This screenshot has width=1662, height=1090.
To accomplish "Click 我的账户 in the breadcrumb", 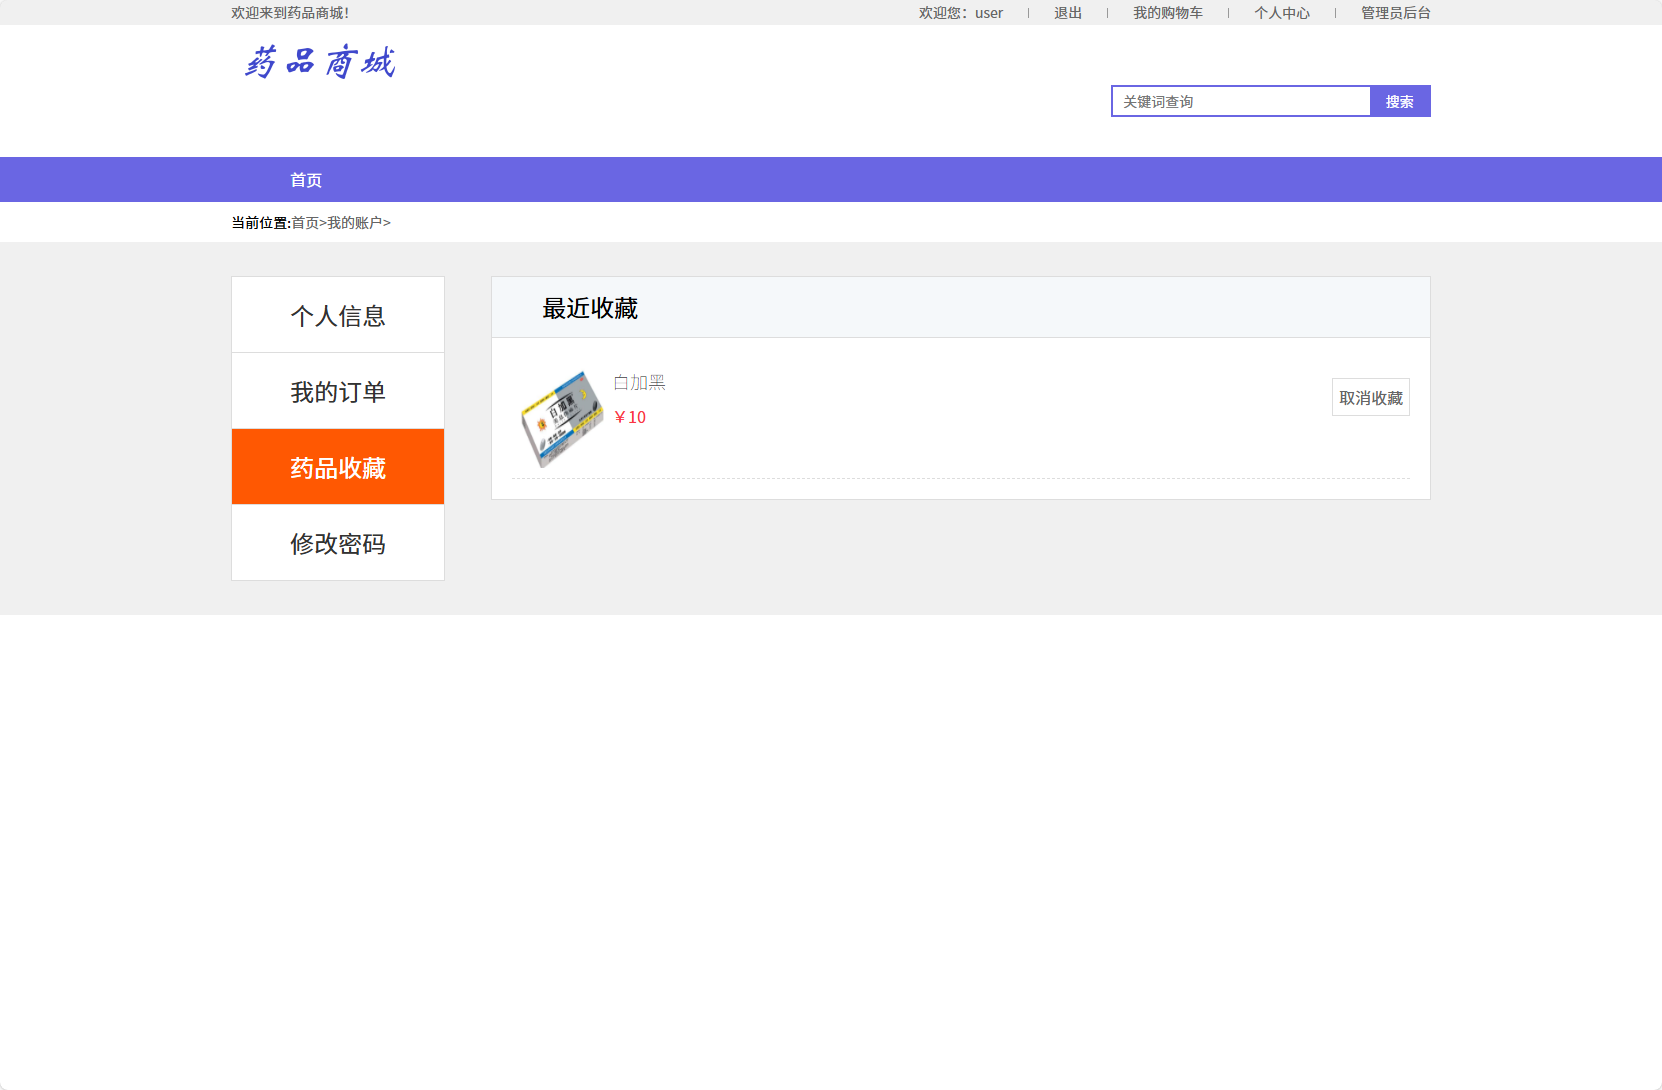I will tap(354, 222).
